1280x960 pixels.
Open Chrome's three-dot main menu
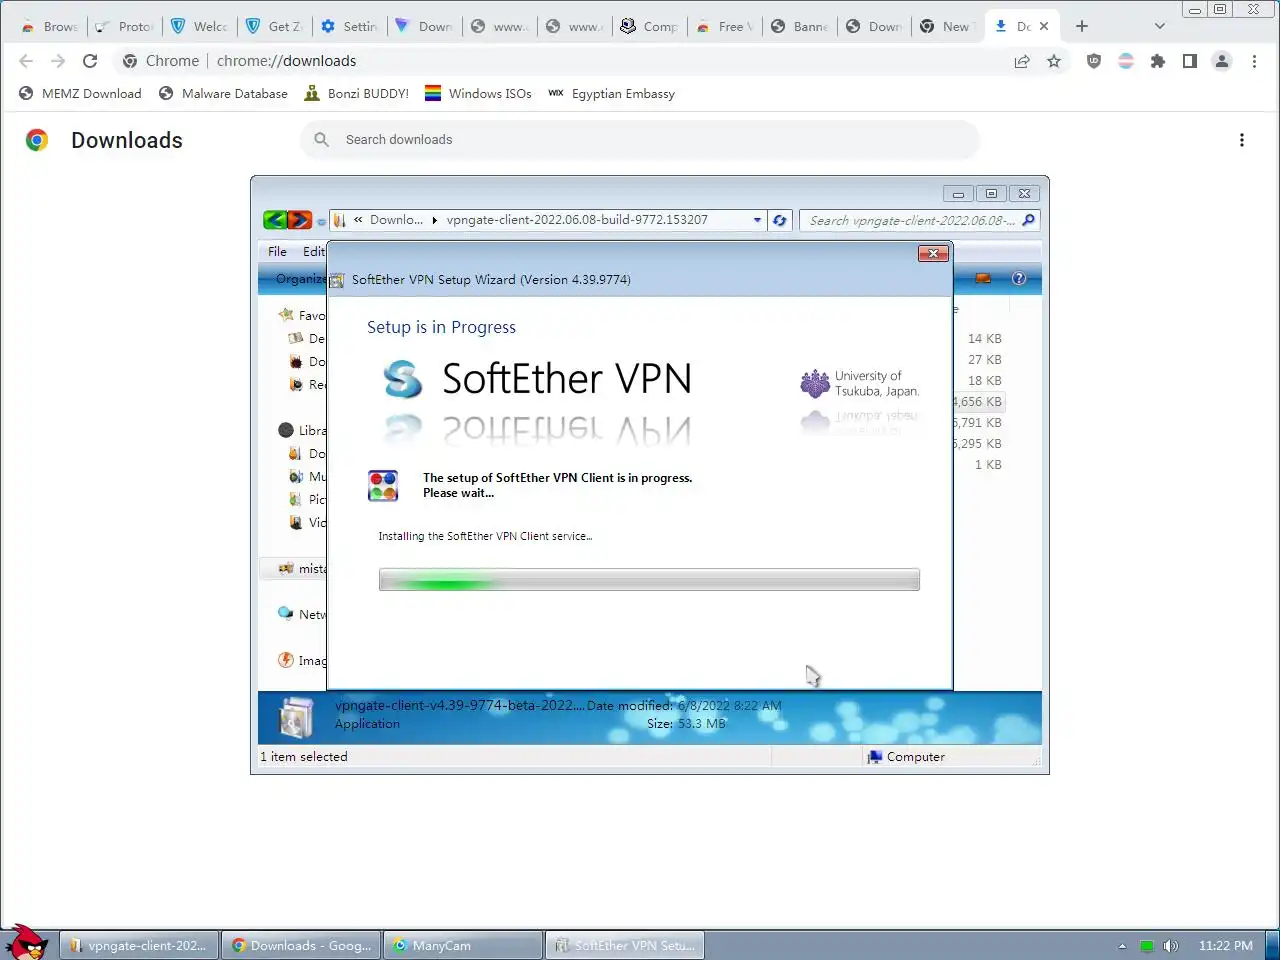[x=1254, y=61]
